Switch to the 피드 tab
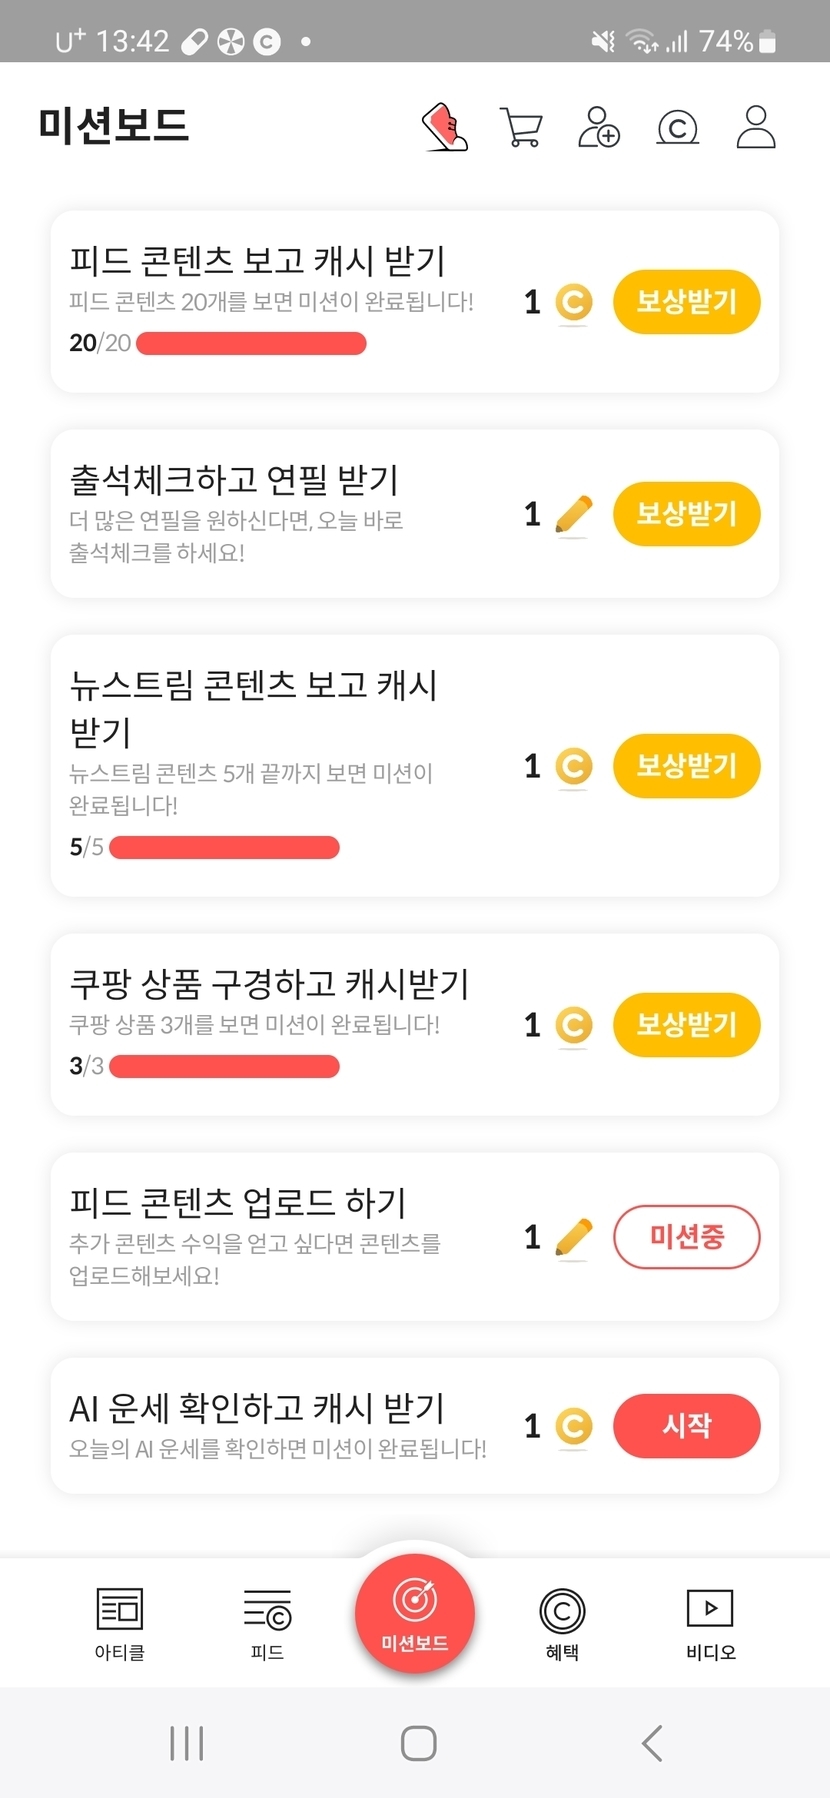The image size is (830, 1798). 267,1623
